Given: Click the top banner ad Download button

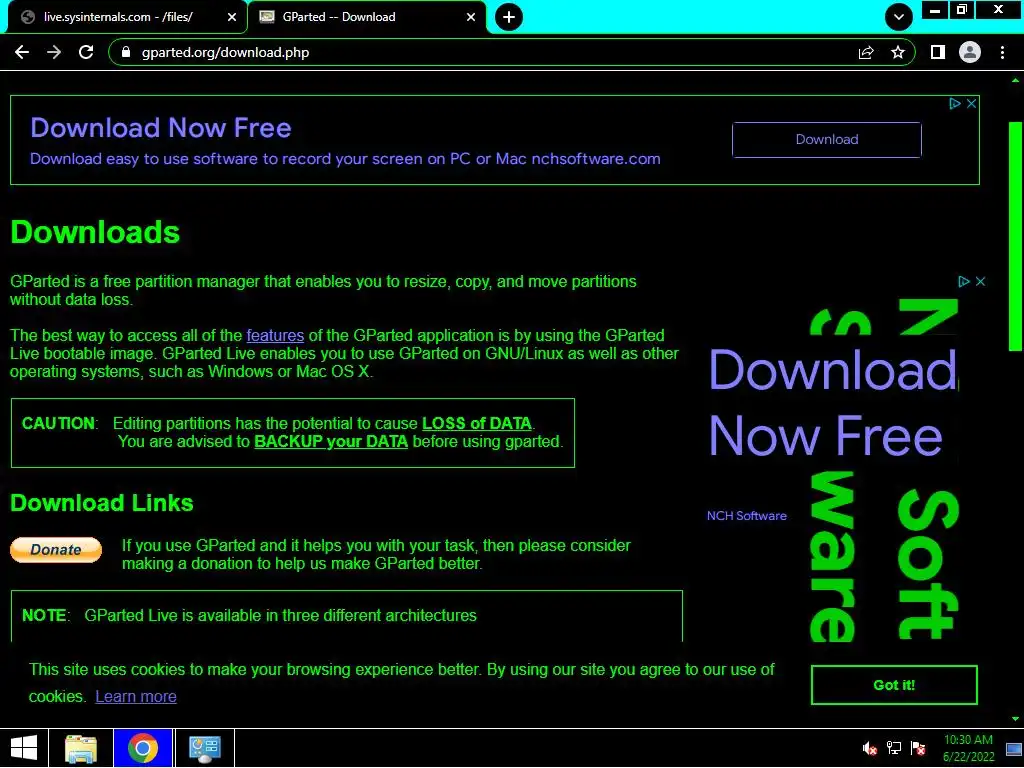Looking at the screenshot, I should click(827, 139).
